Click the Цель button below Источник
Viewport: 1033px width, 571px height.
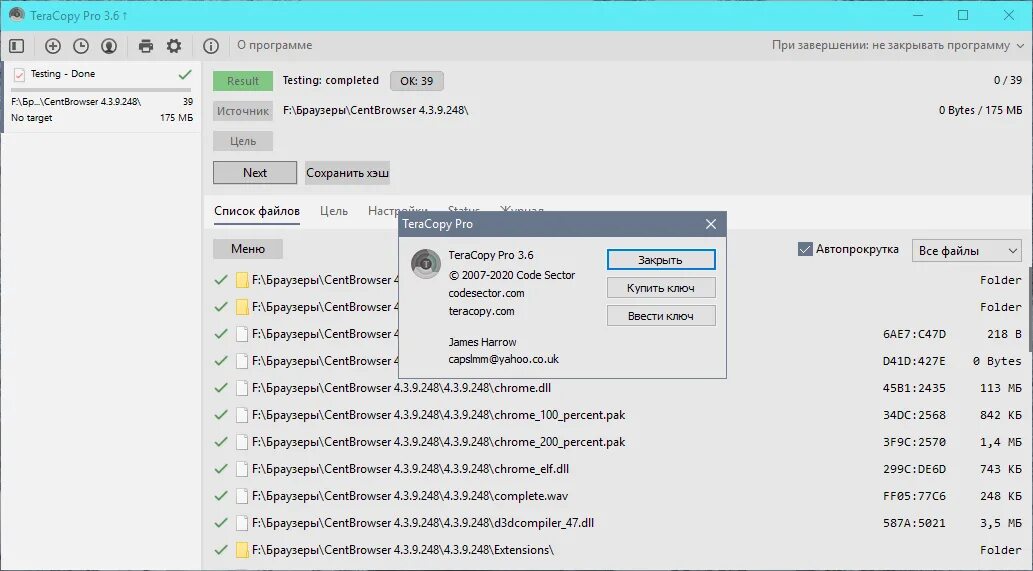pyautogui.click(x=242, y=141)
